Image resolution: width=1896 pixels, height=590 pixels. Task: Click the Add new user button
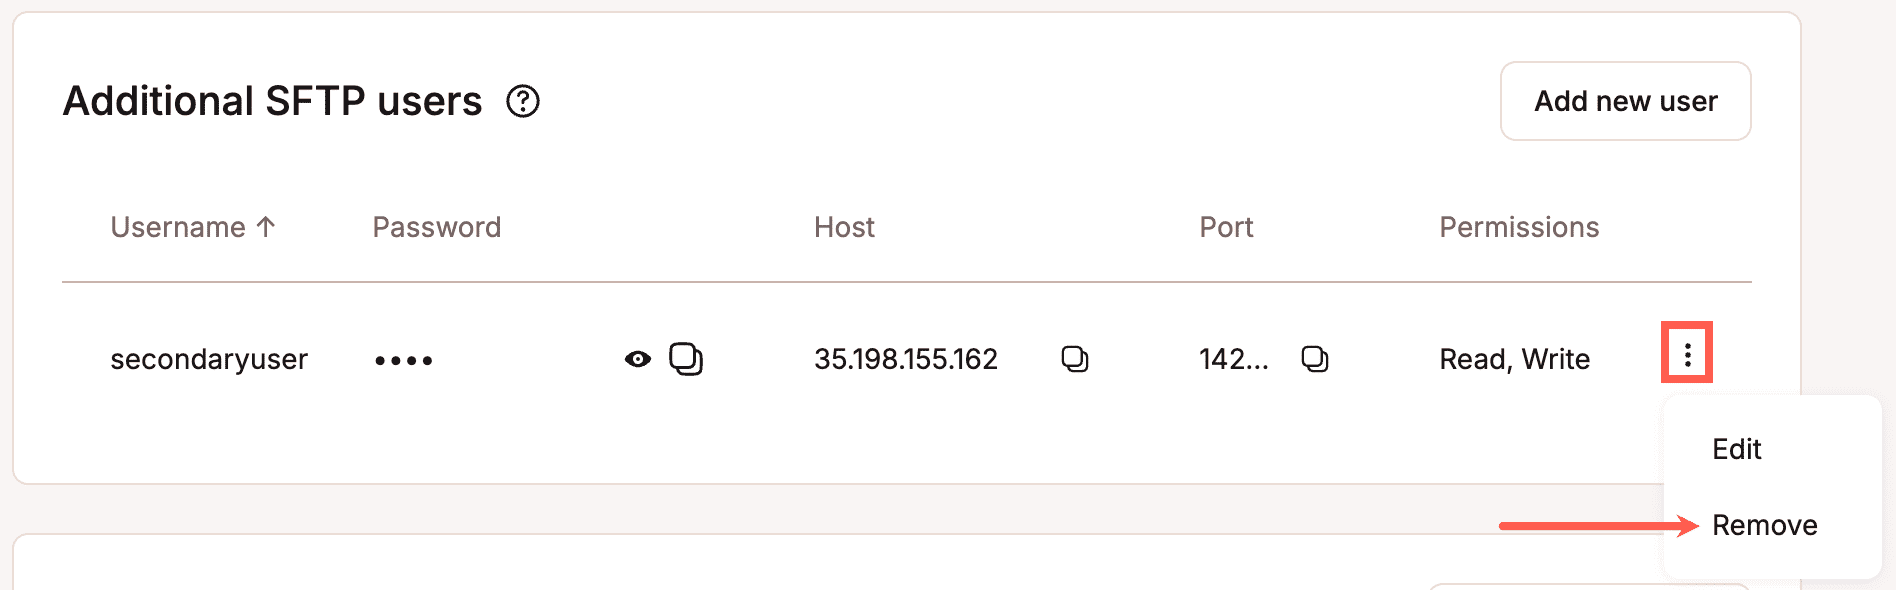point(1625,101)
